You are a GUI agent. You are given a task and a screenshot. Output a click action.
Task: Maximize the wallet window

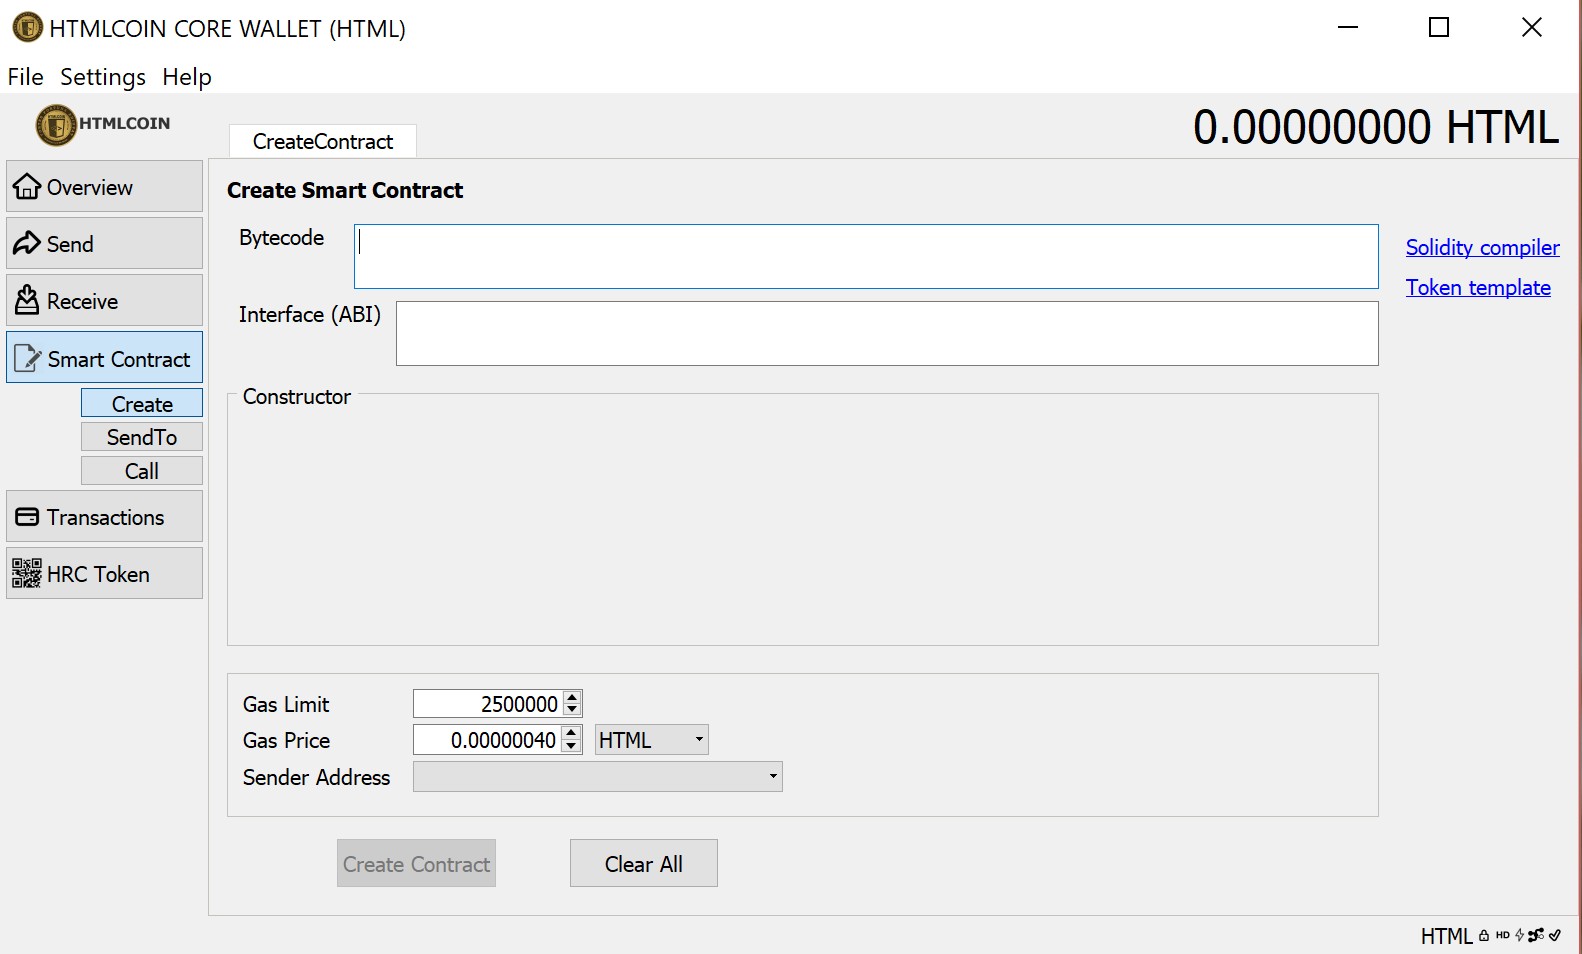point(1439,27)
